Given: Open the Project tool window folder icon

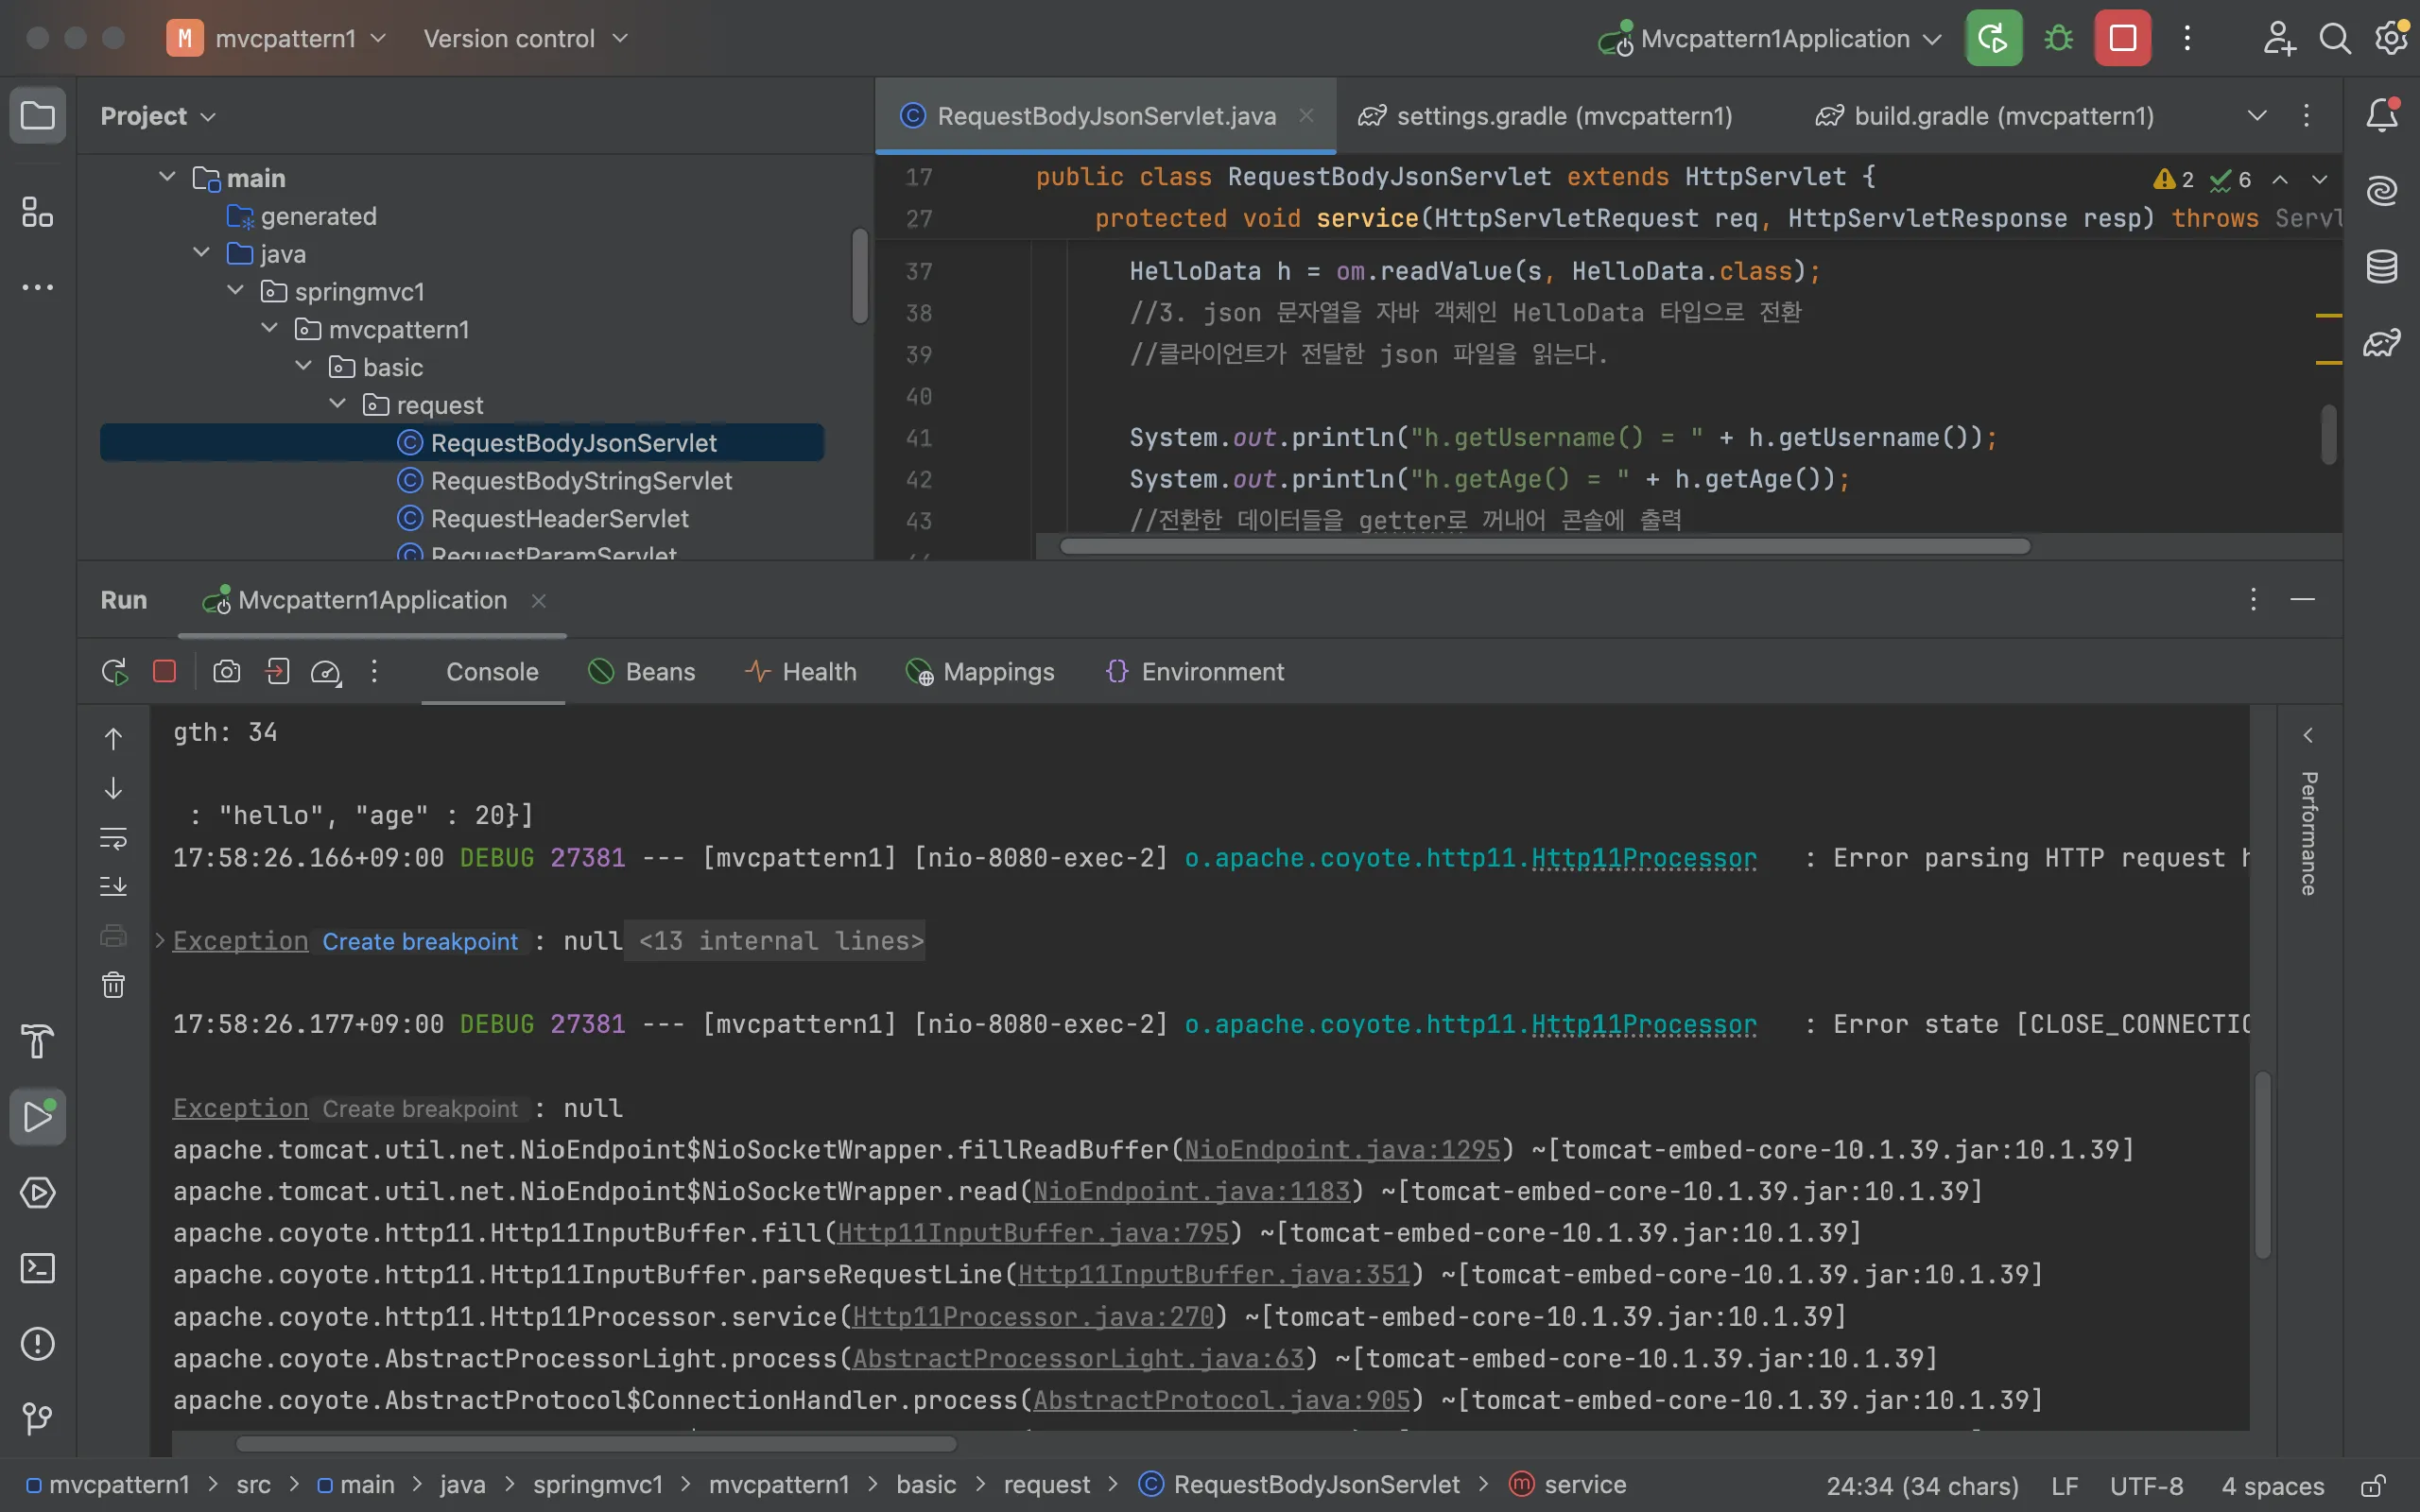Looking at the screenshot, I should click(38, 116).
